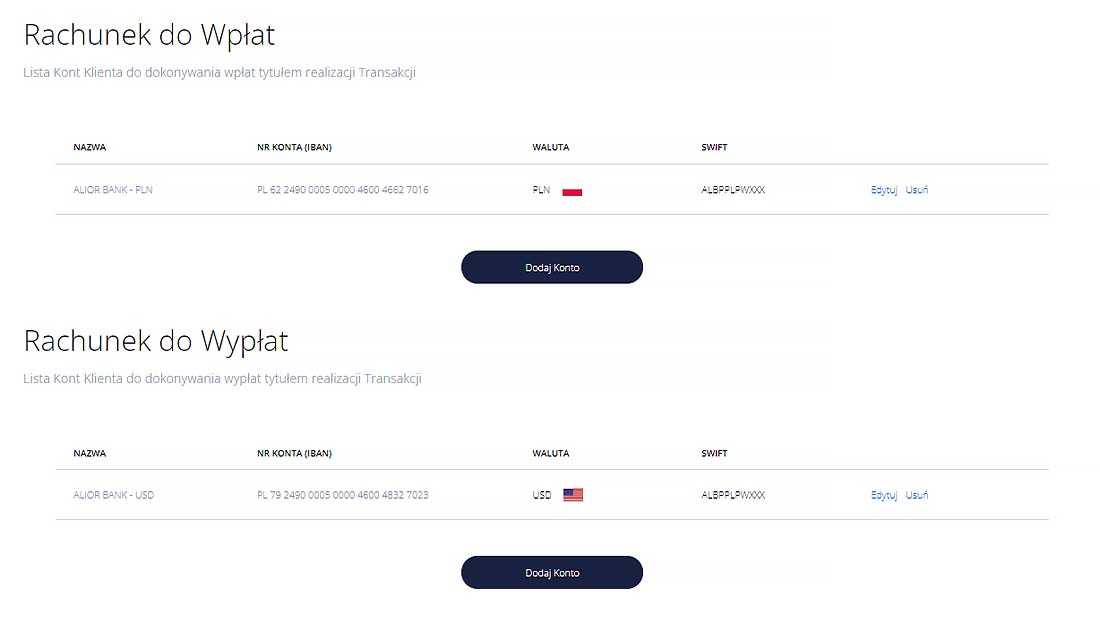Viewport: 1100px width, 617px height.
Task: Click NR KONTA (IBAN) header in withdrawals table
Action: click(x=295, y=454)
